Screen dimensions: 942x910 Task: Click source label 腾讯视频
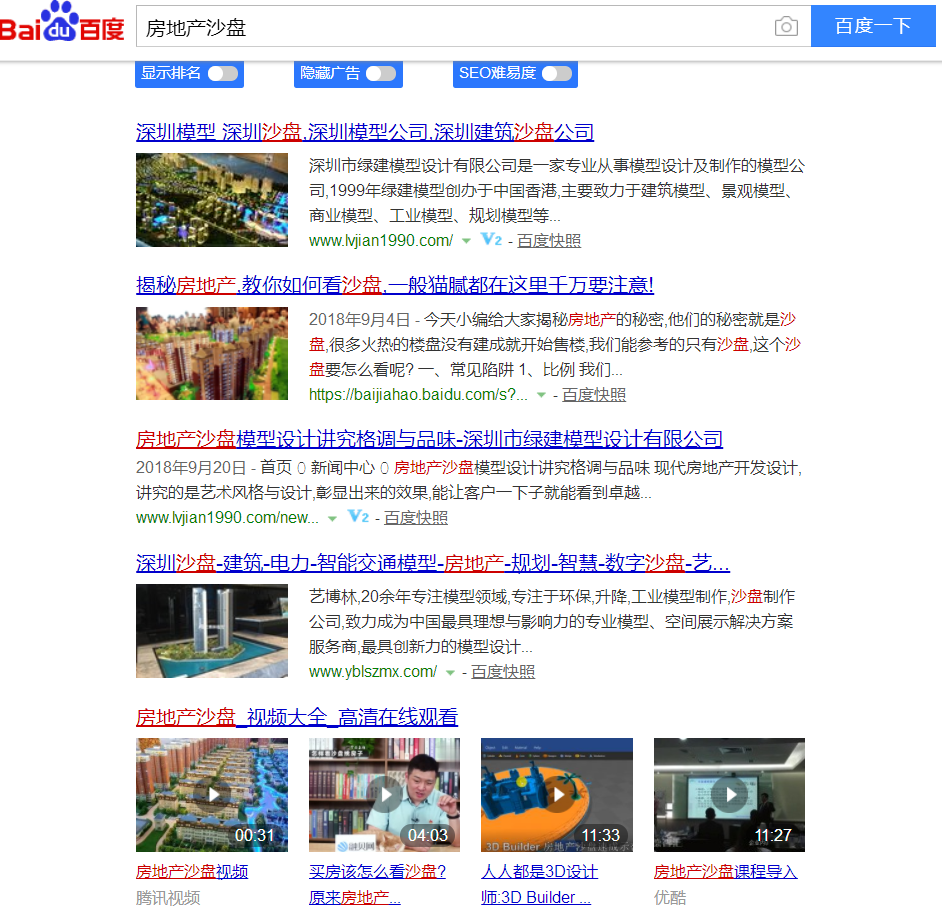point(168,898)
